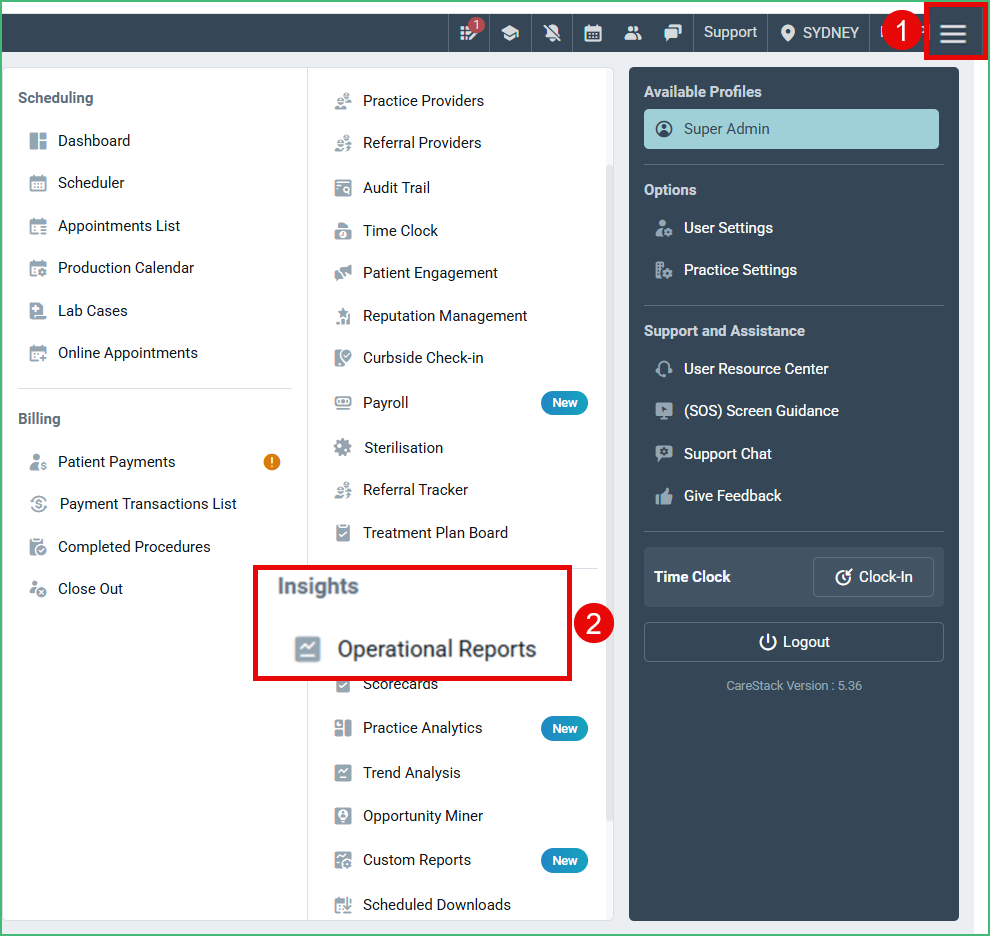Open the Scheduler from the Scheduling menu
990x936 pixels.
pos(90,182)
